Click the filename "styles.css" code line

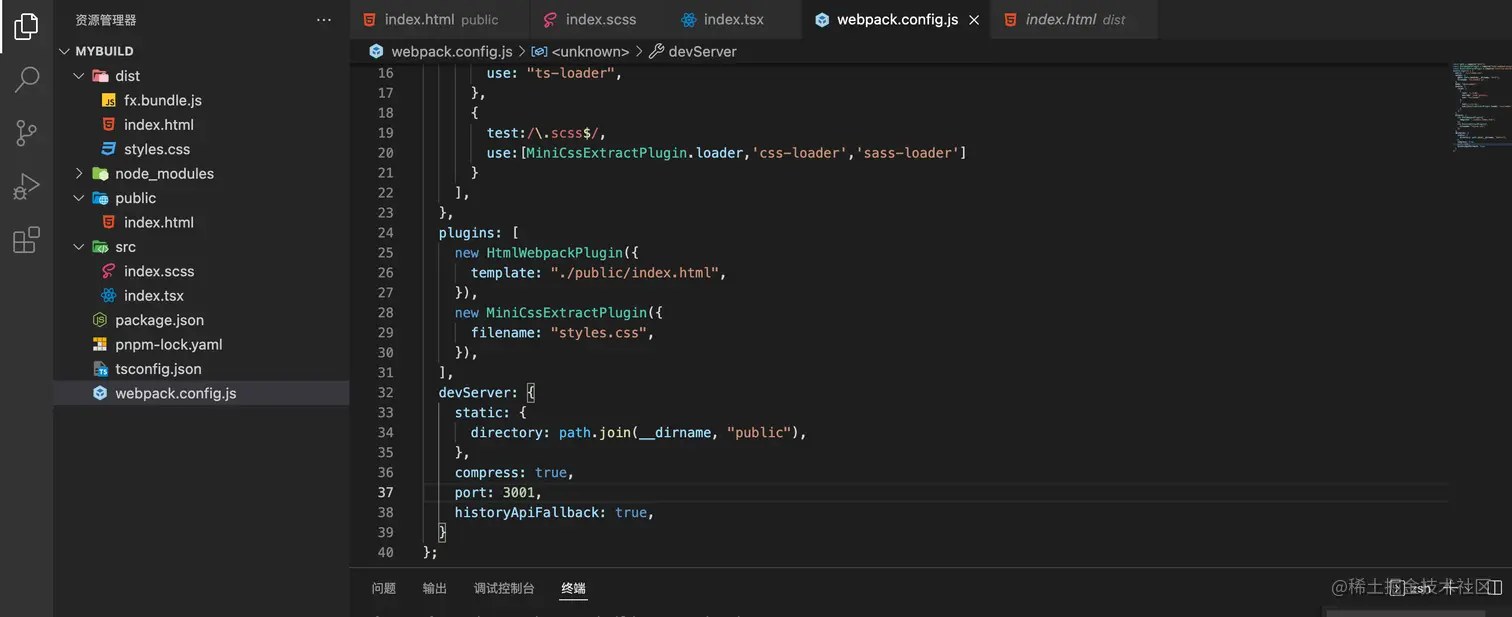tap(562, 332)
